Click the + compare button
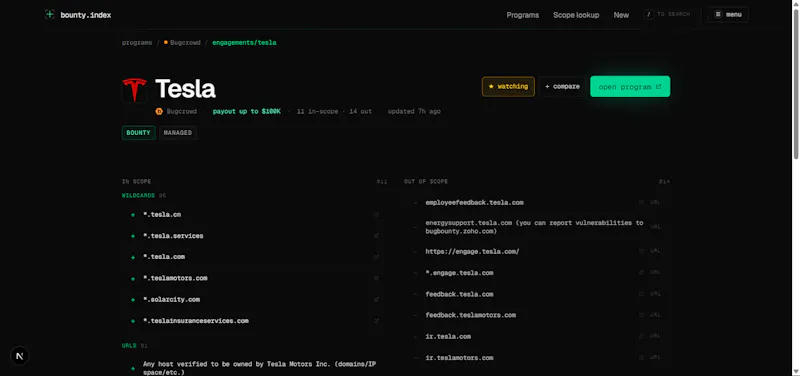This screenshot has width=800, height=376. tap(562, 87)
